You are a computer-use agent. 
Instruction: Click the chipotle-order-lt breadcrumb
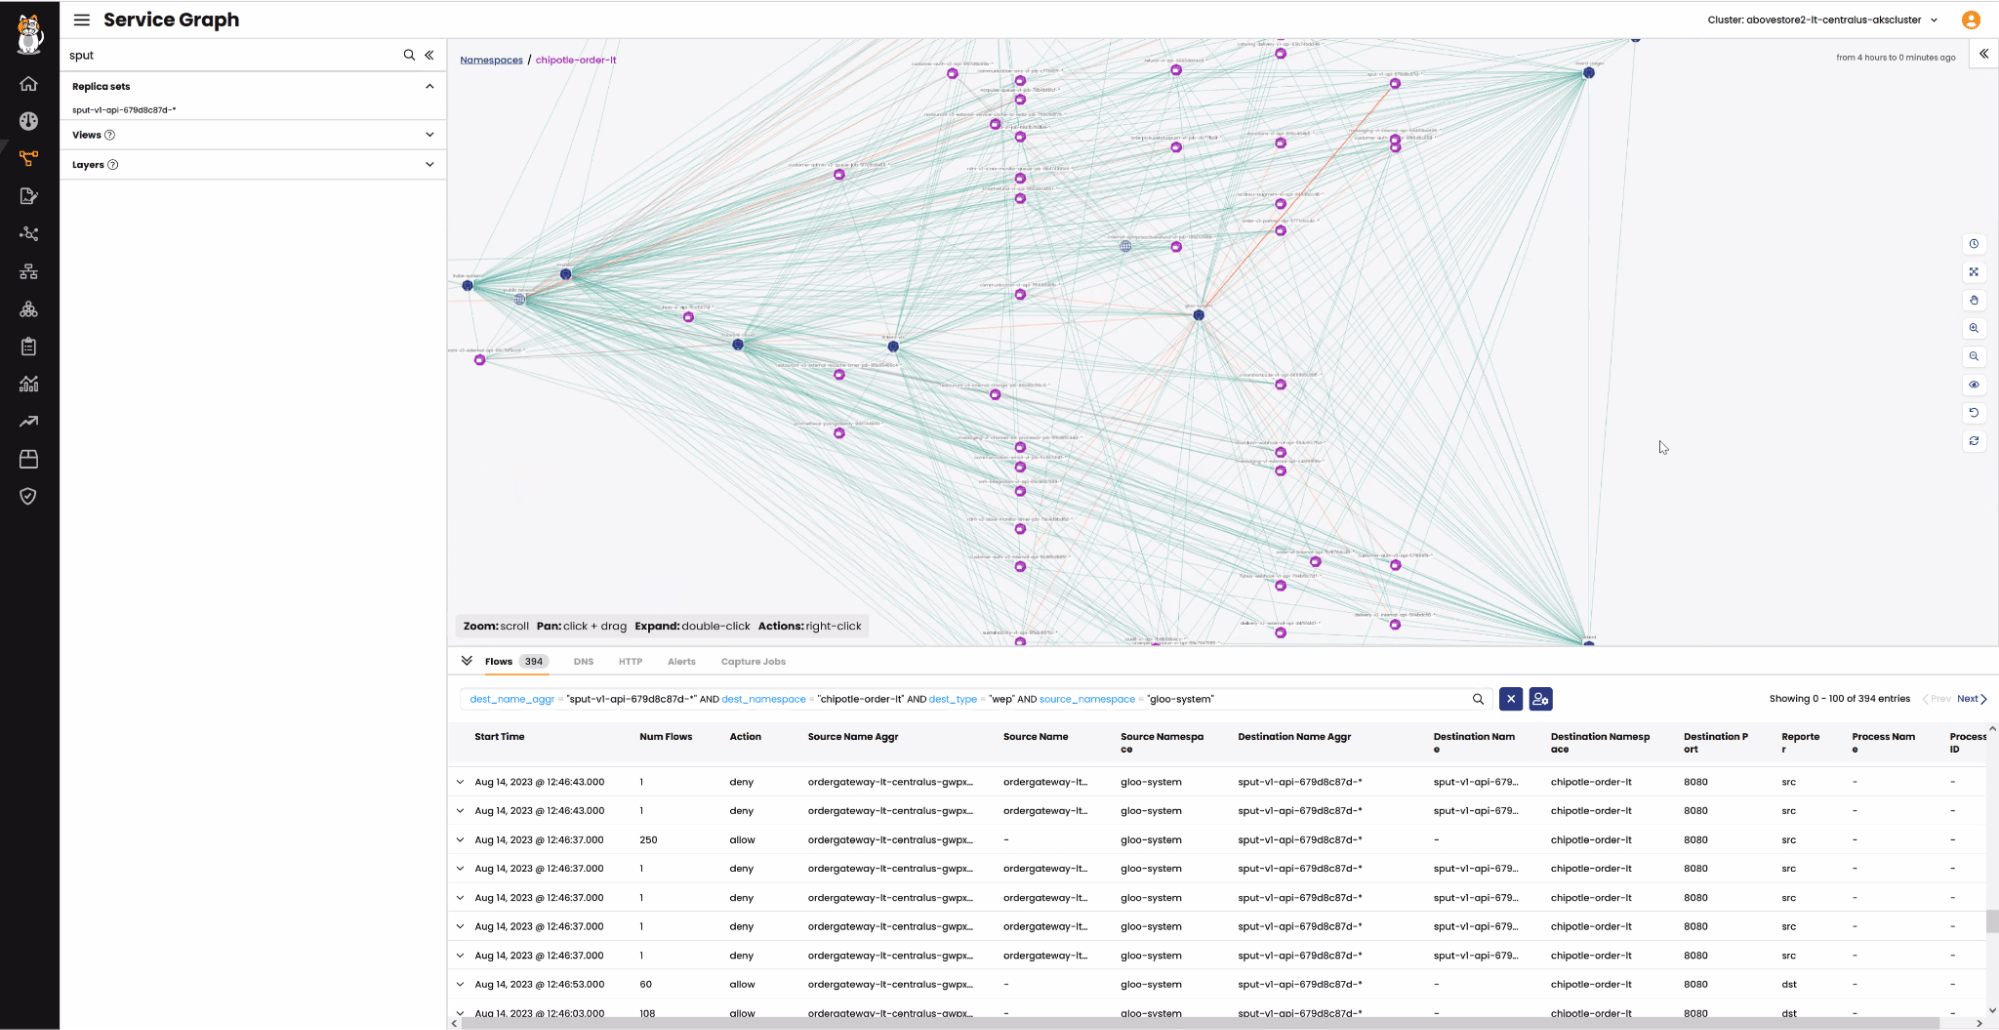click(x=576, y=60)
